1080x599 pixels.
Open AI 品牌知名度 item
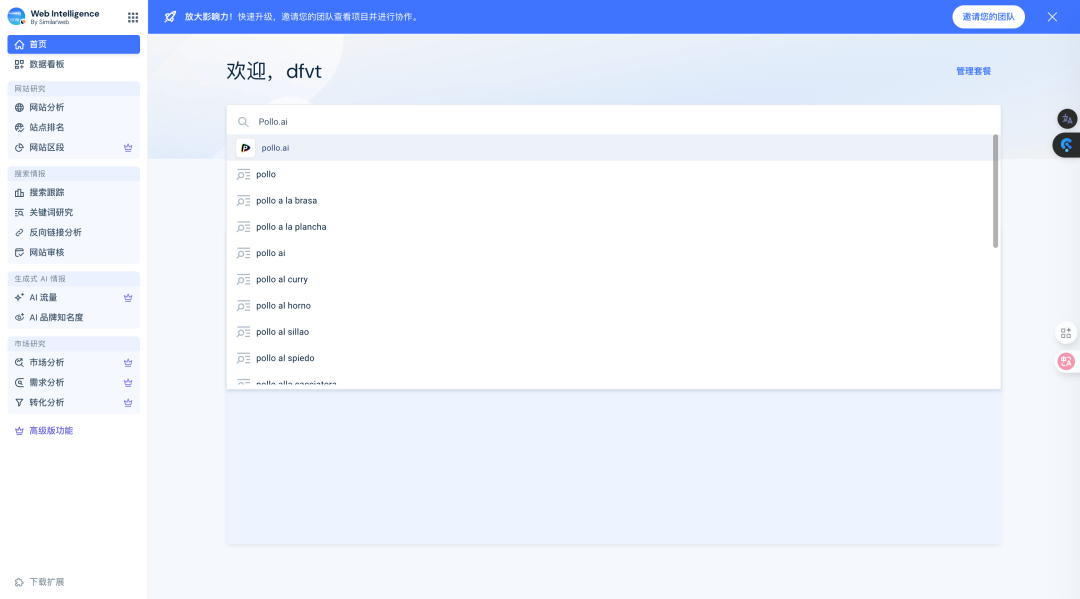click(74, 317)
